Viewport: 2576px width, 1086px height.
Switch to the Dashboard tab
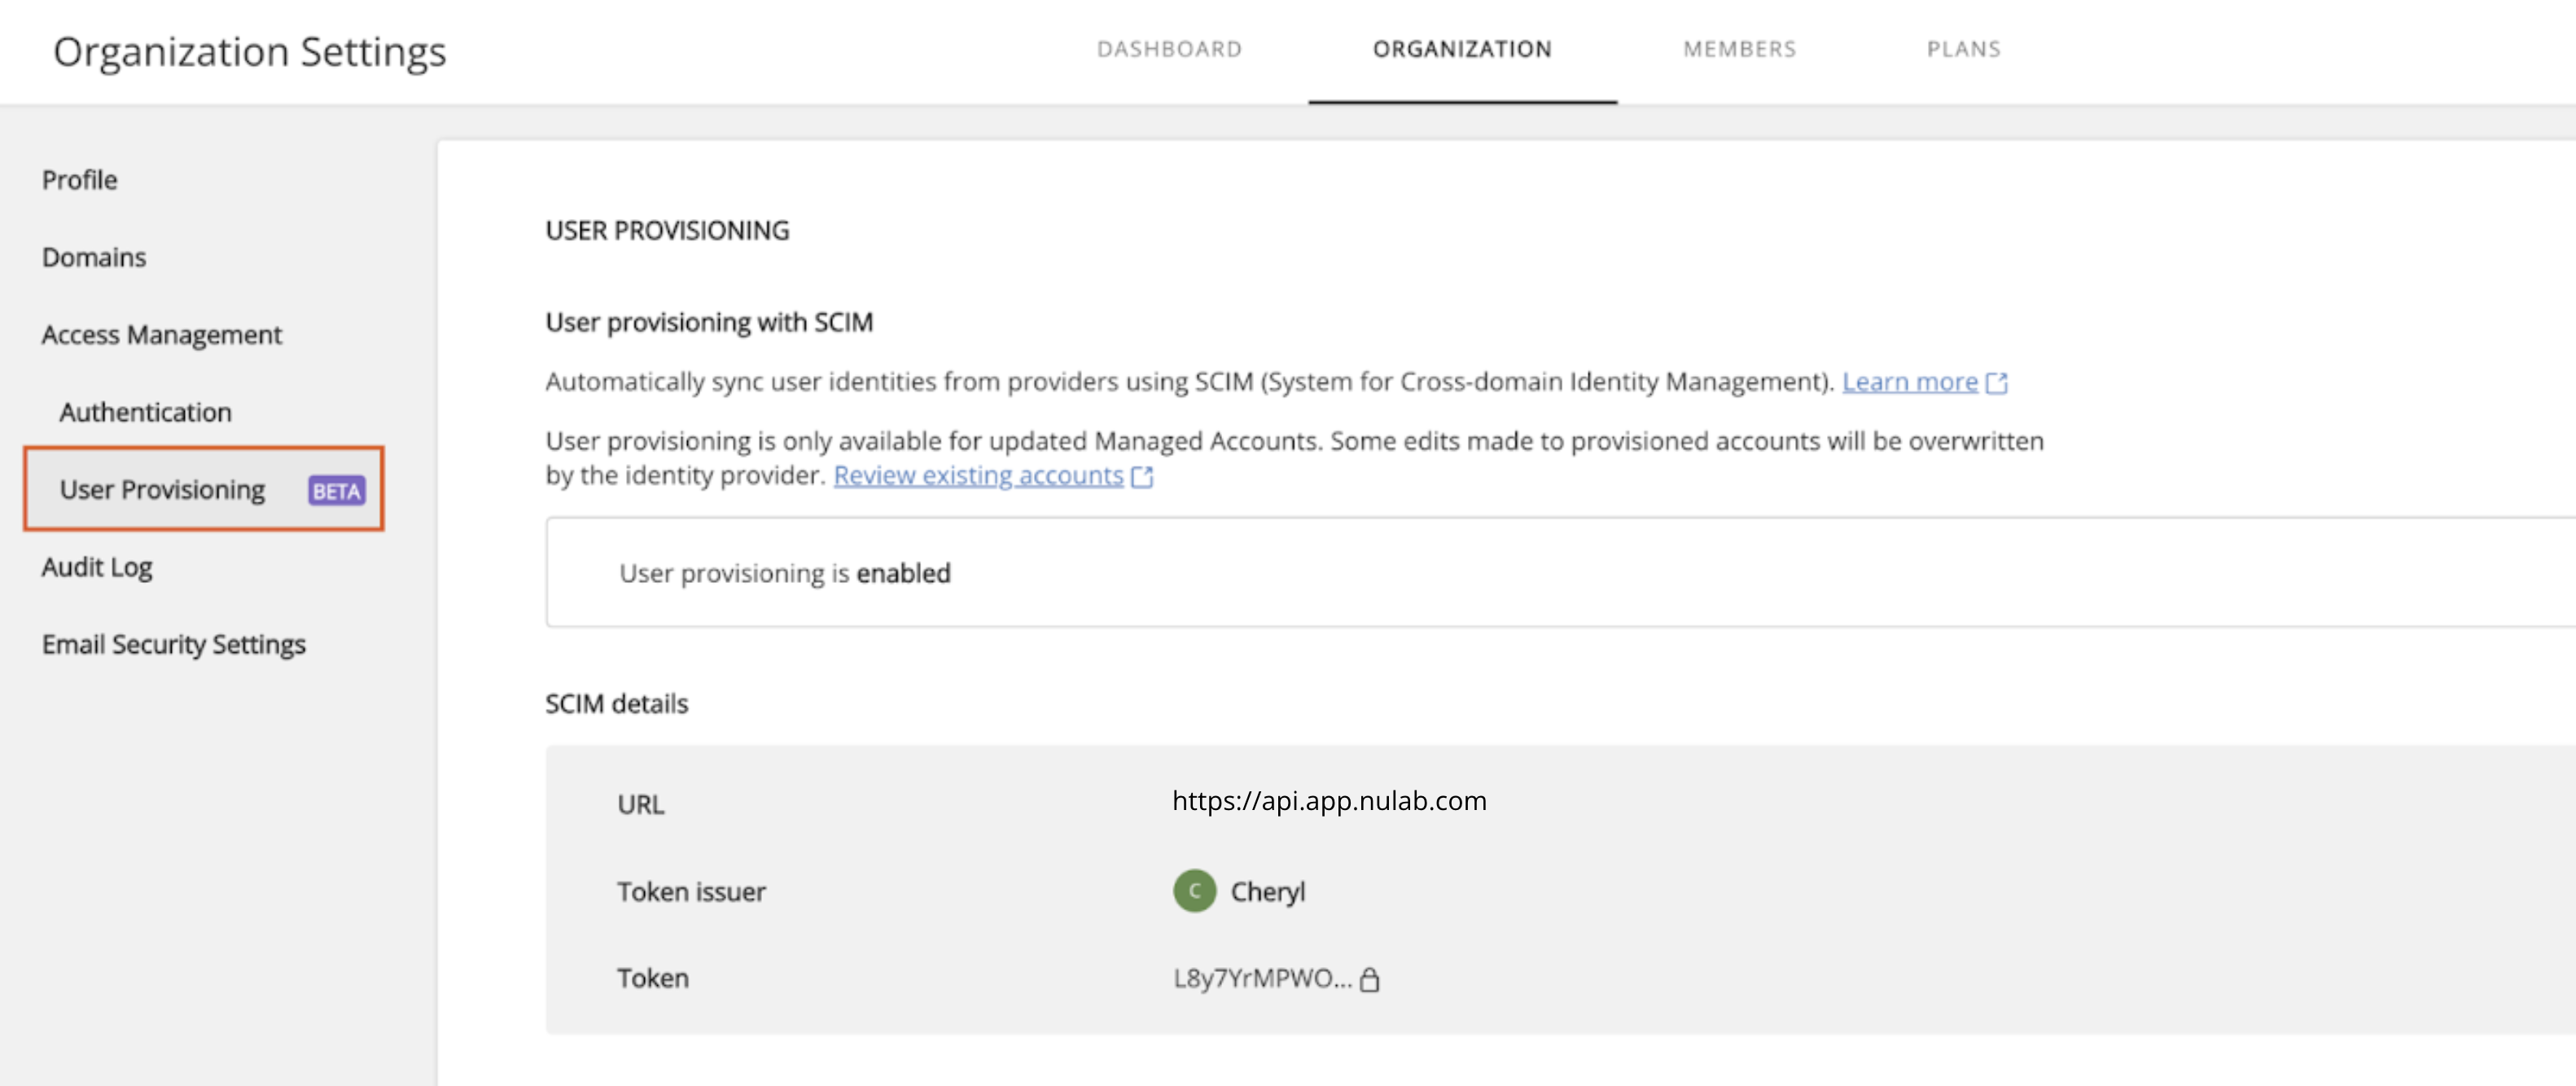[x=1168, y=49]
